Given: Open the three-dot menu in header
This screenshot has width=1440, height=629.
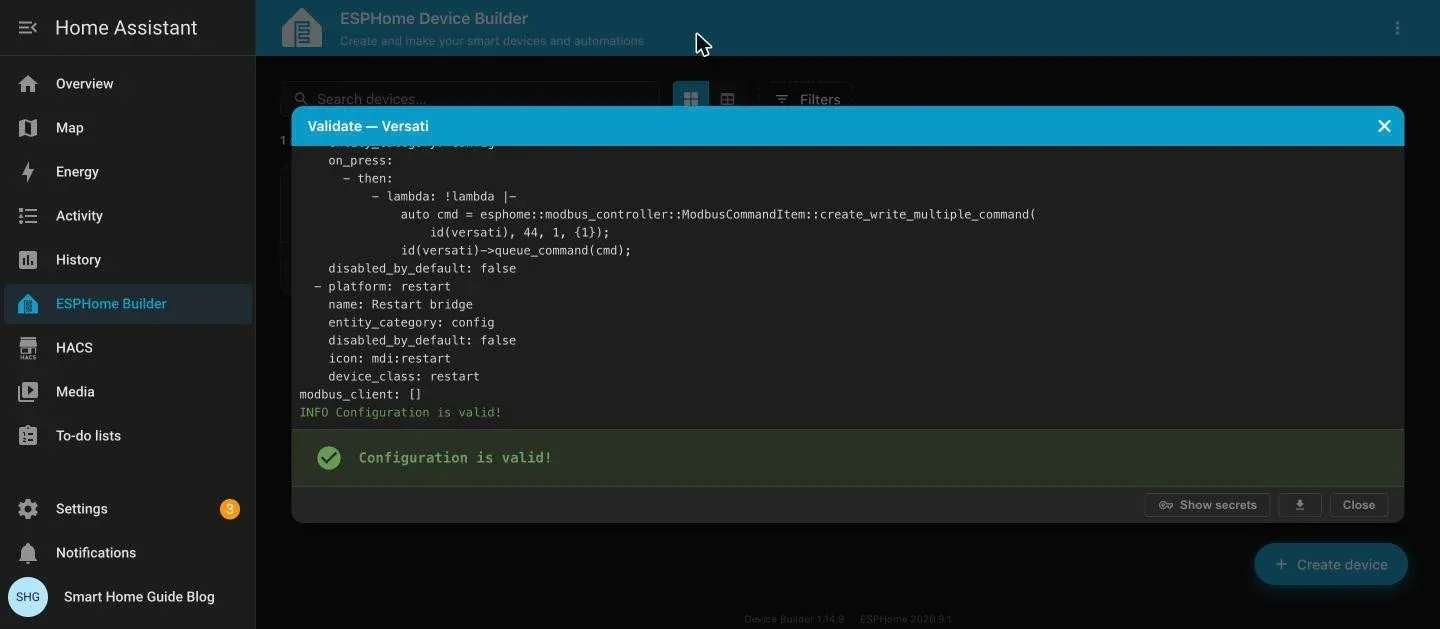Looking at the screenshot, I should coord(1397,28).
